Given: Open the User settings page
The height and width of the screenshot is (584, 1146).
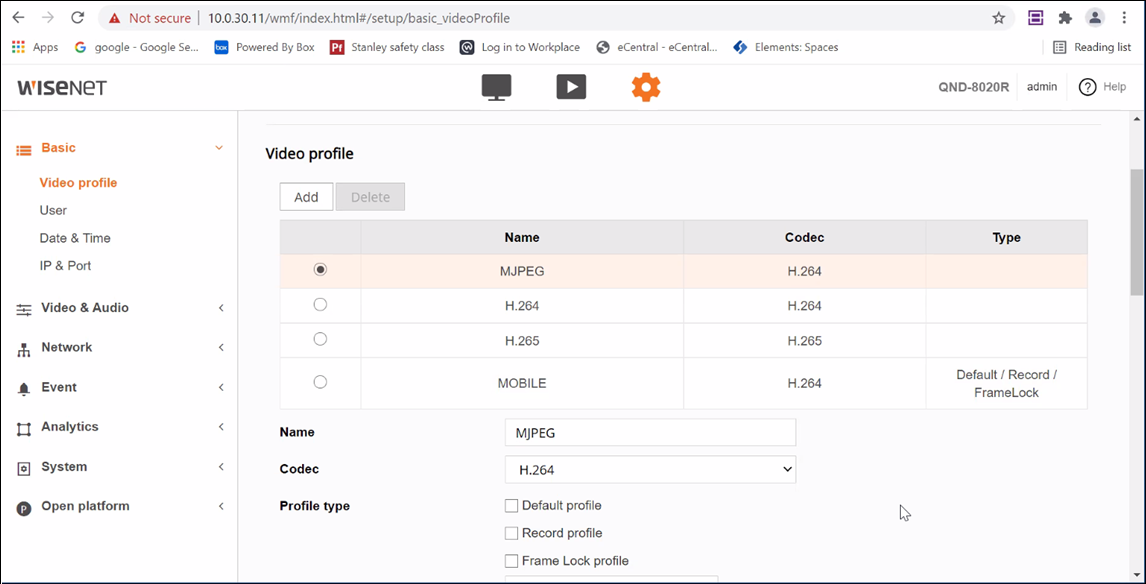Looking at the screenshot, I should point(53,210).
